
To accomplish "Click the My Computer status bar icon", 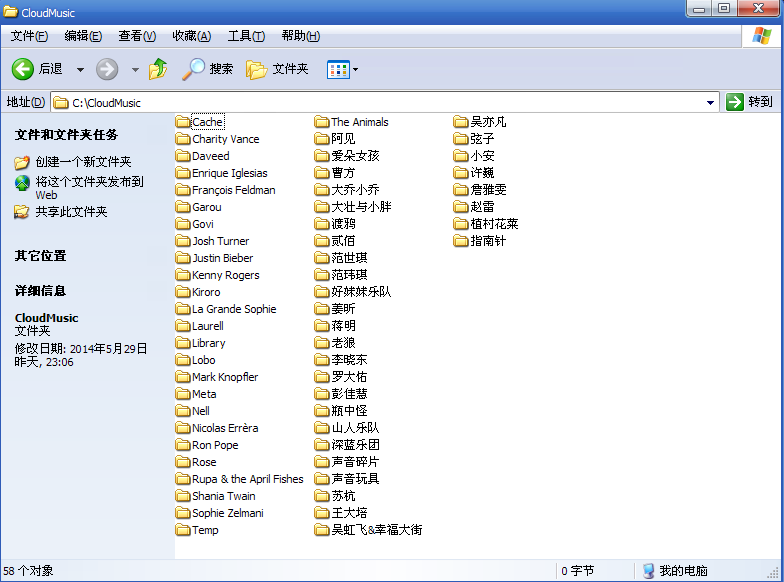I will point(648,570).
